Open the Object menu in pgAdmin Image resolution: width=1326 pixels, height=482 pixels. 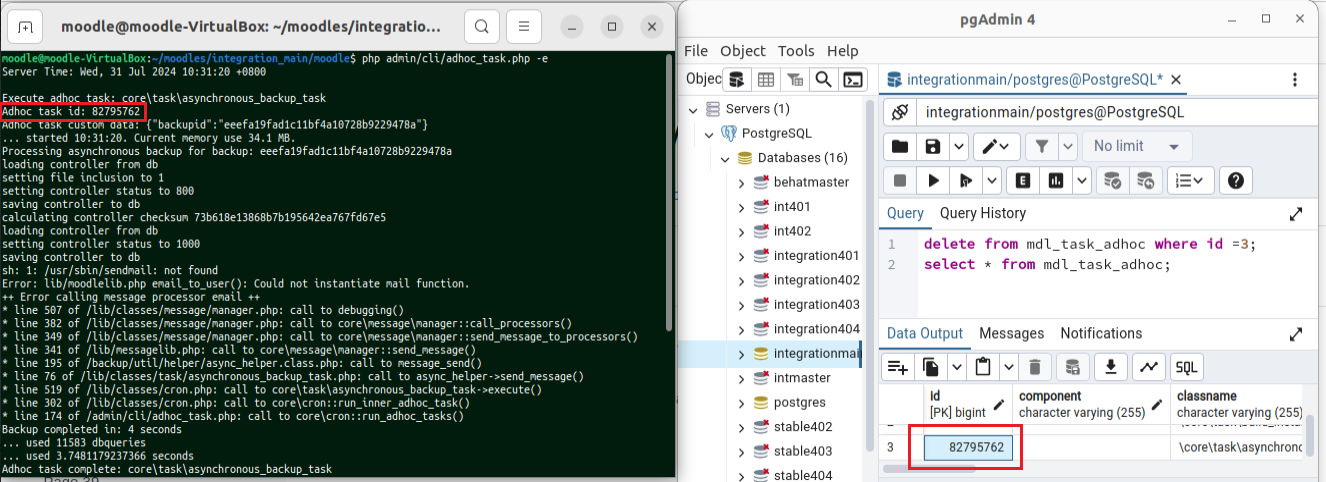[743, 51]
